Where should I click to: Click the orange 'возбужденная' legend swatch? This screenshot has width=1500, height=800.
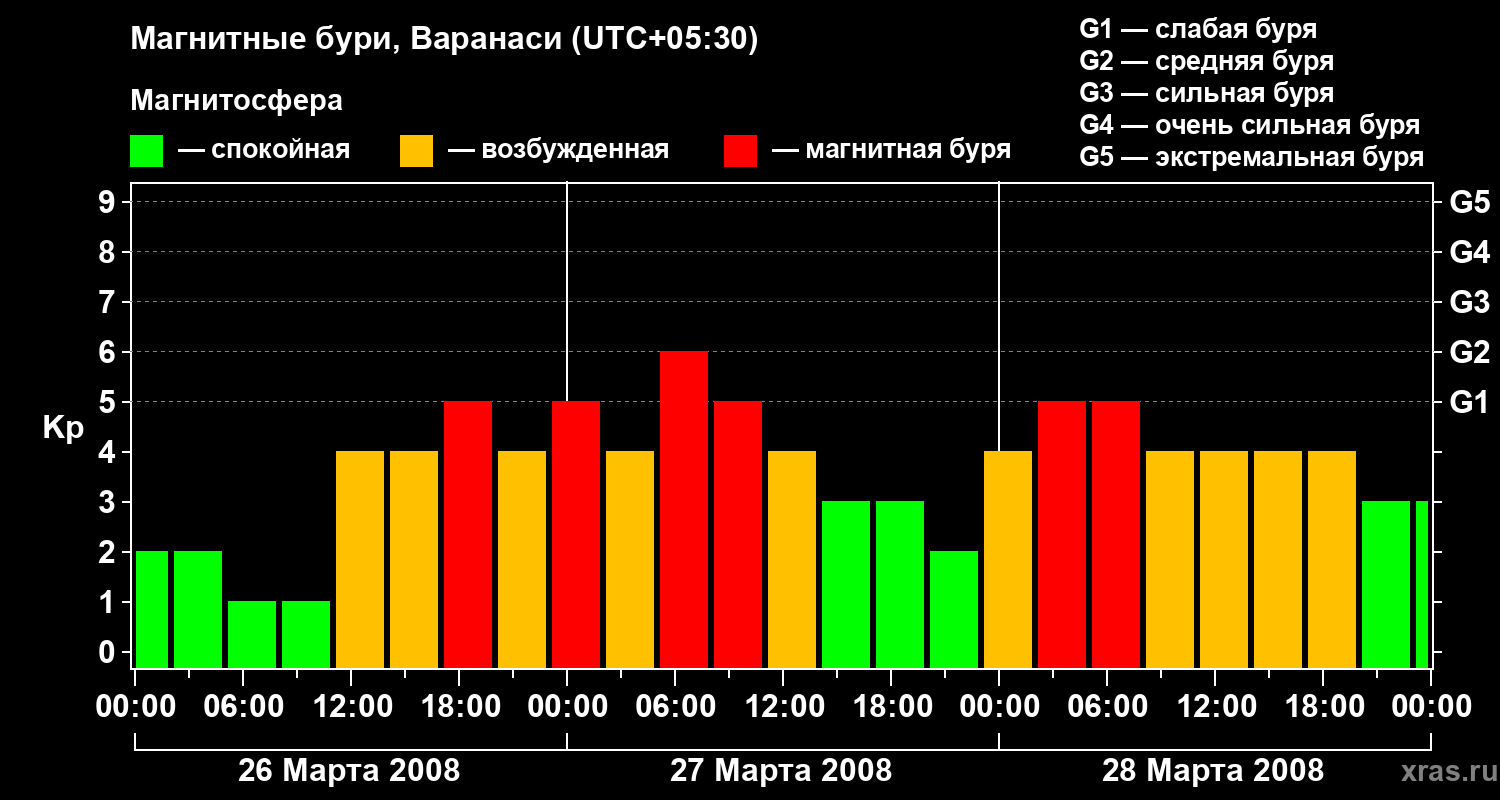[x=416, y=151]
